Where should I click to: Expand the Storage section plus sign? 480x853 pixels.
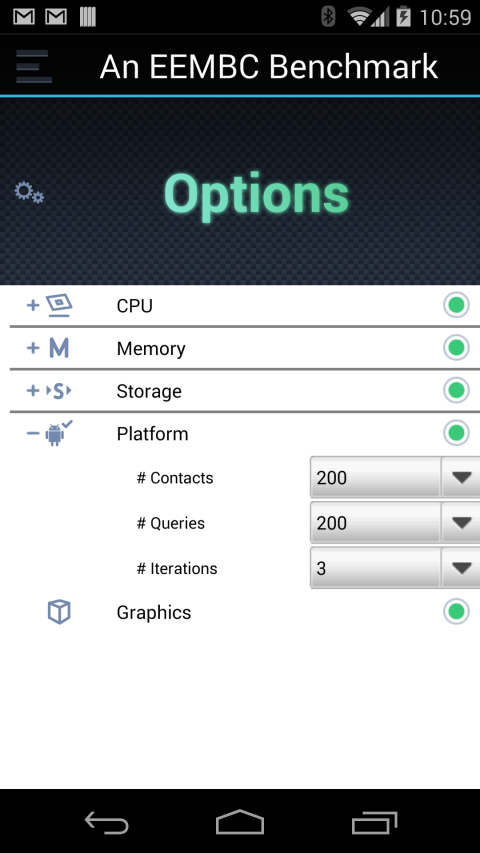[33, 391]
